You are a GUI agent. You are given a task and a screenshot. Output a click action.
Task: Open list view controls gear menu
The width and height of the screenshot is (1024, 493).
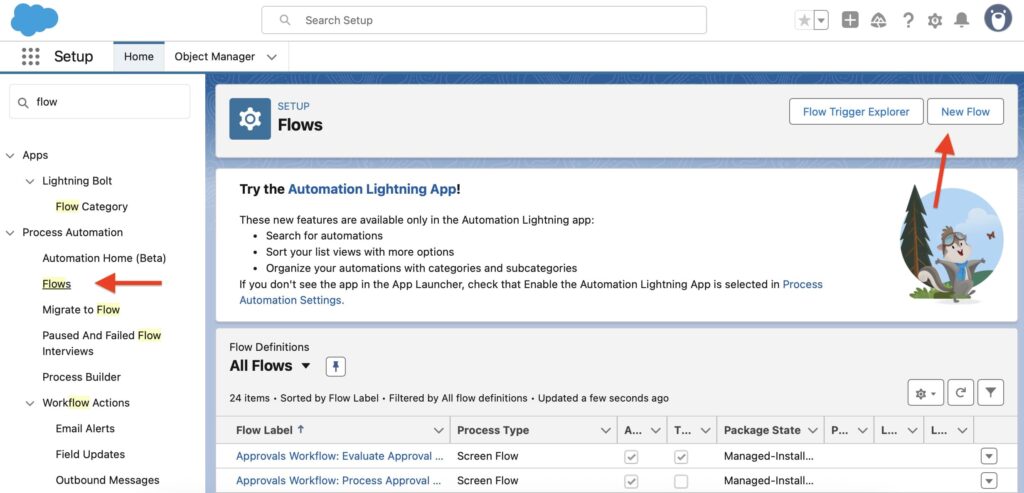(925, 393)
